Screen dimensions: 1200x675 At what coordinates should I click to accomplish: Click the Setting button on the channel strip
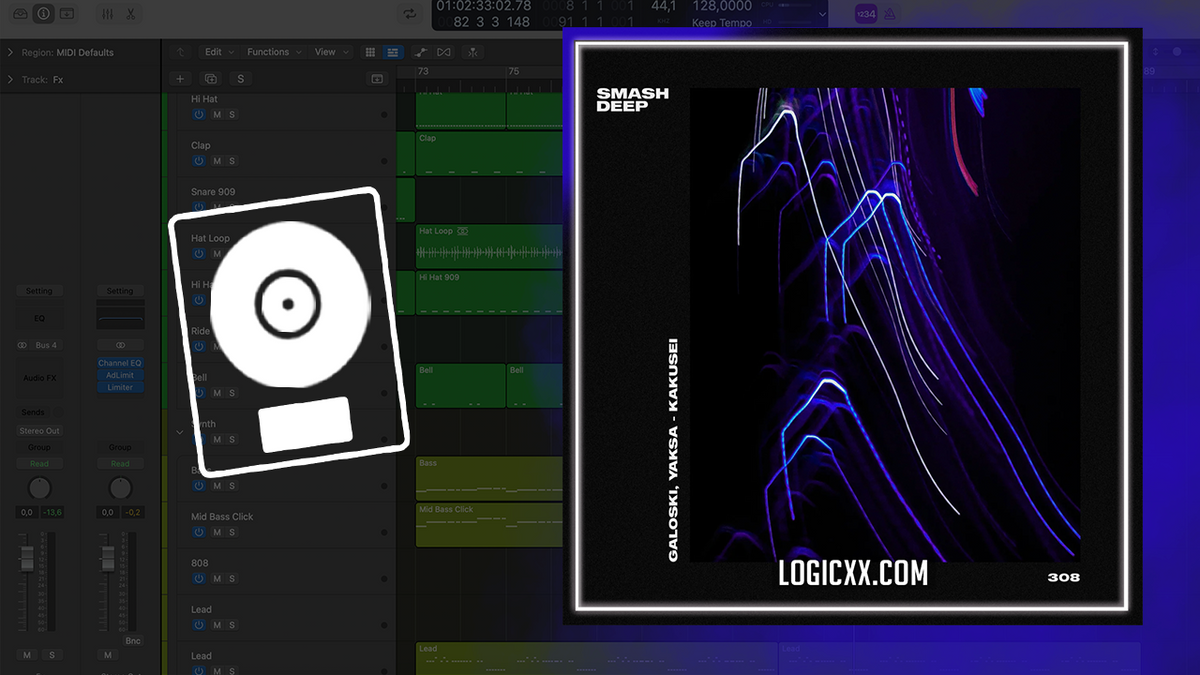click(x=40, y=290)
